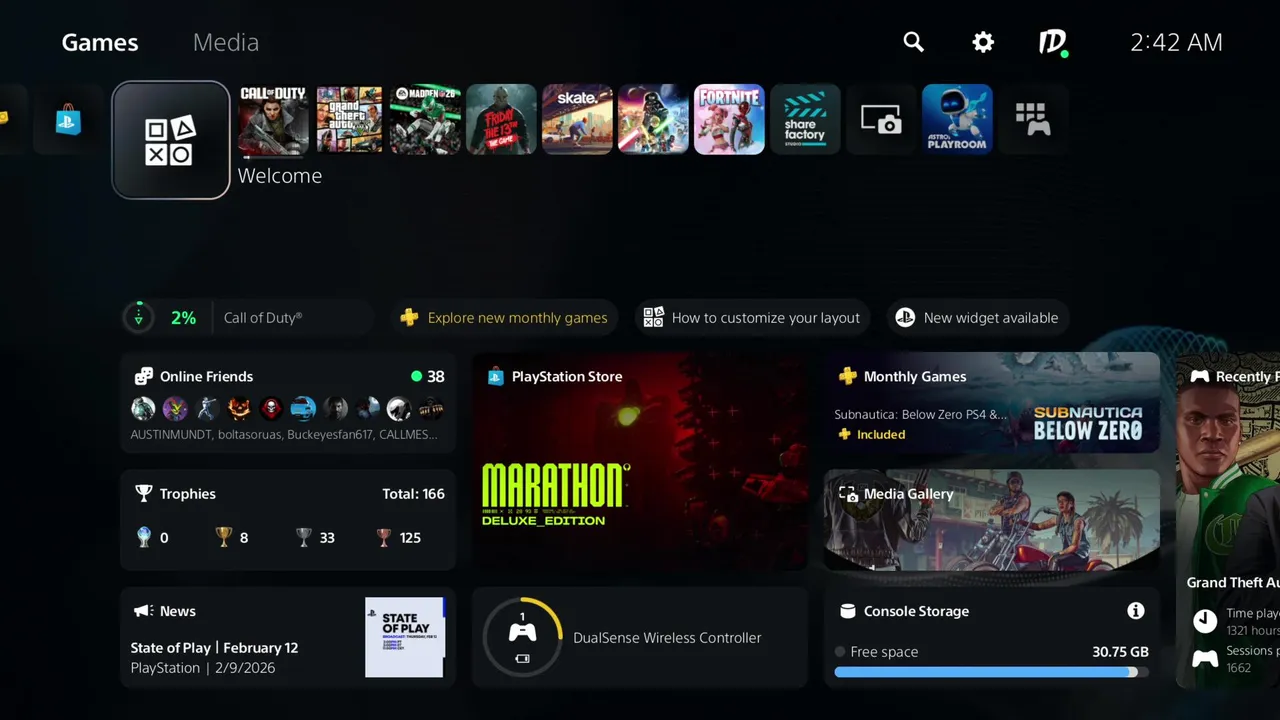Viewport: 1280px width, 720px height.
Task: Open the Friday the 13th tile
Action: [501, 119]
